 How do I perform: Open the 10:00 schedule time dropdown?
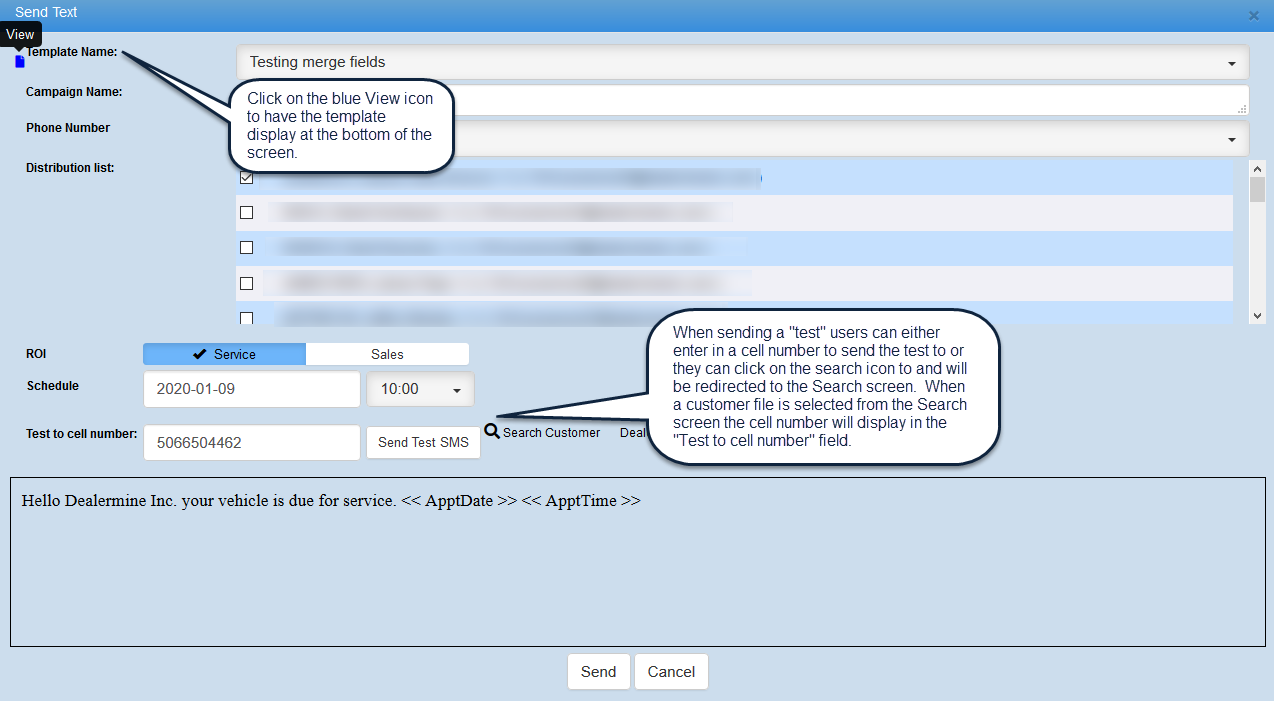tap(421, 389)
